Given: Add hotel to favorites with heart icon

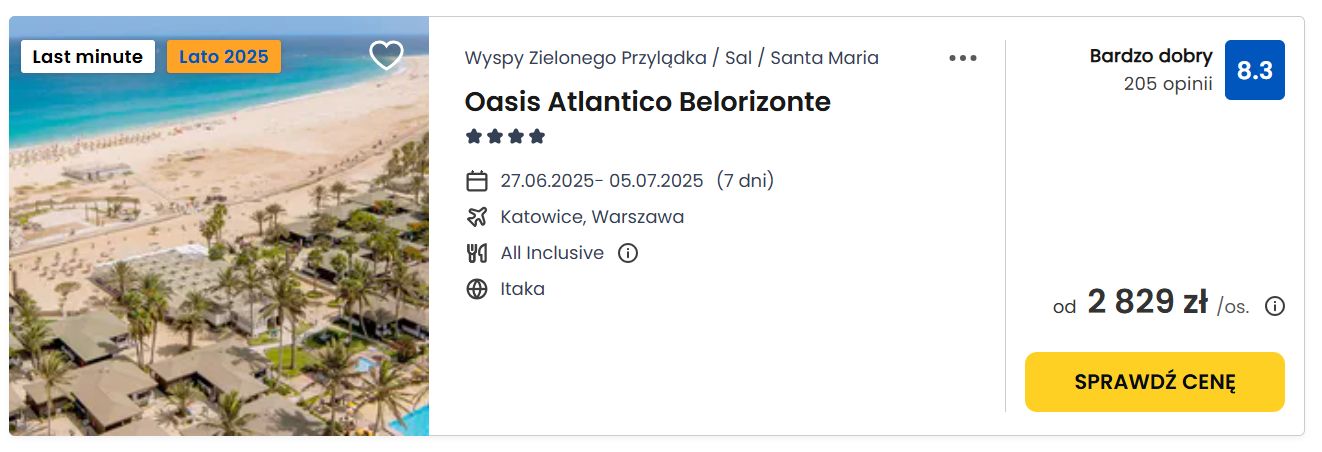Looking at the screenshot, I should (x=386, y=56).
